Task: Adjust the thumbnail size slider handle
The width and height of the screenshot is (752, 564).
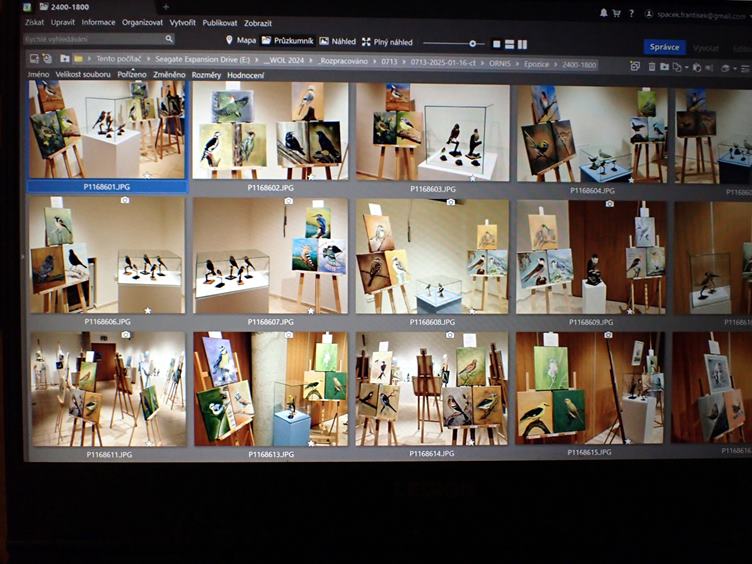Action: (472, 44)
